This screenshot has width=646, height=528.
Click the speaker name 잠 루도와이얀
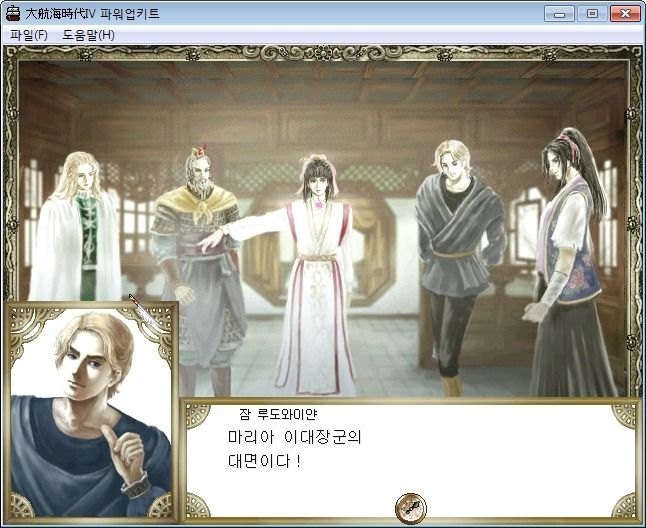point(278,414)
